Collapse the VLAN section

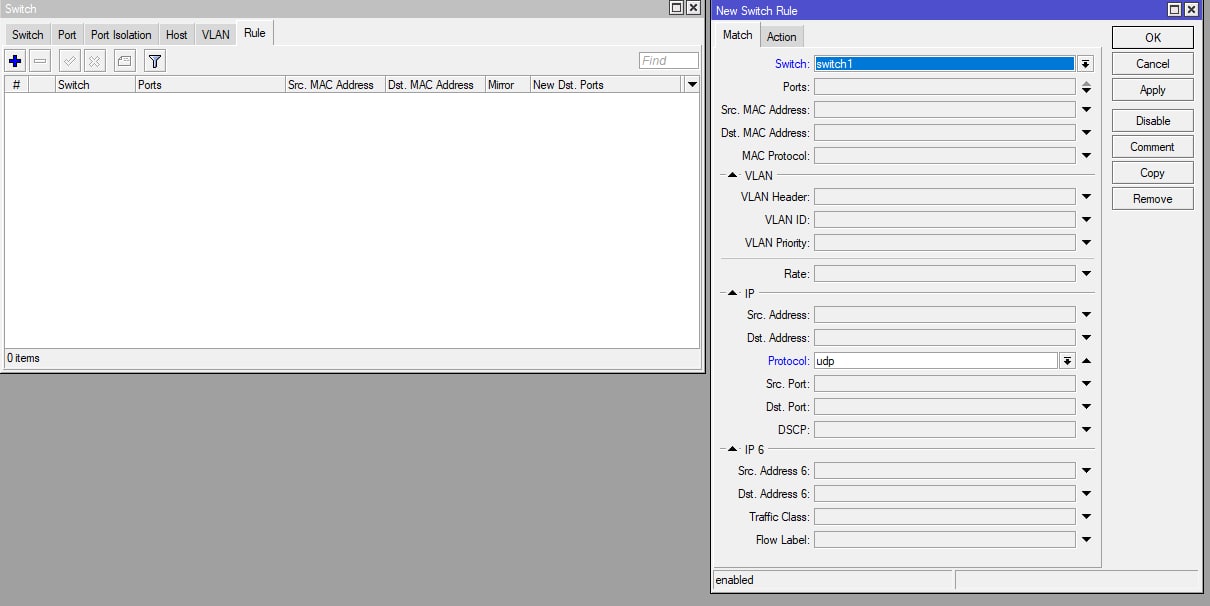click(x=732, y=176)
